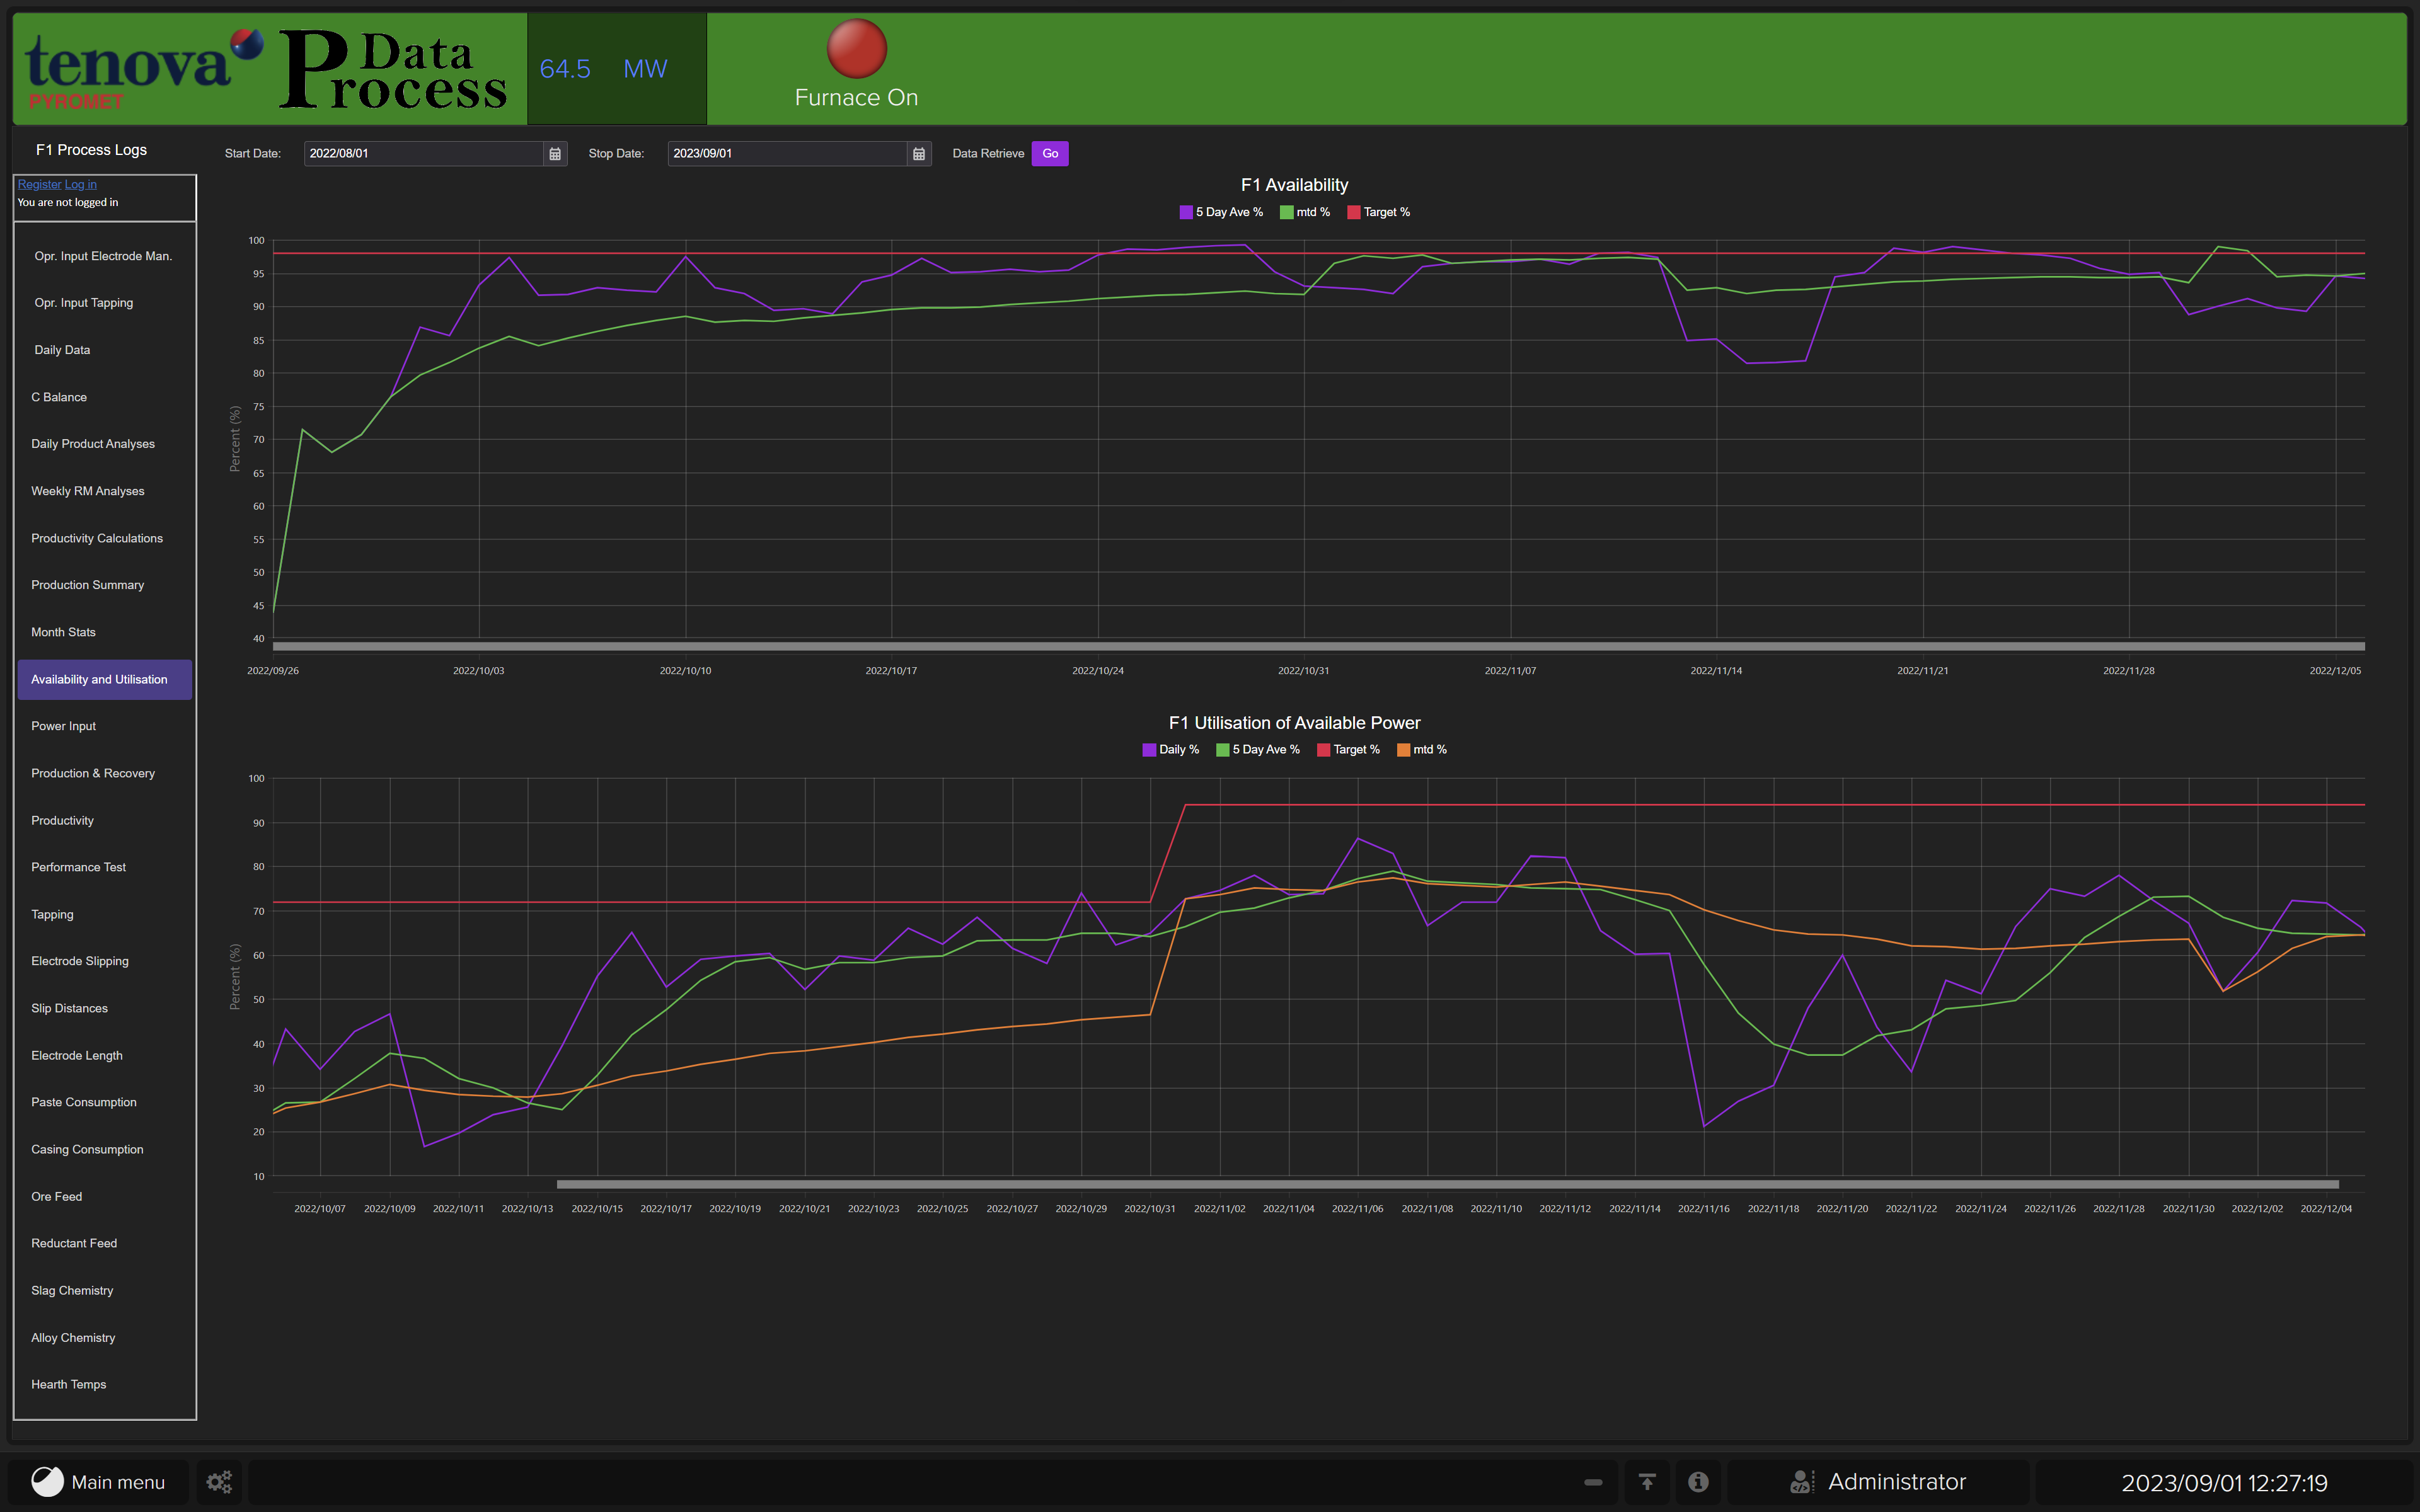Image resolution: width=2420 pixels, height=1512 pixels.
Task: Click the F1 Utilisation of Available Power title
Action: click(1294, 723)
